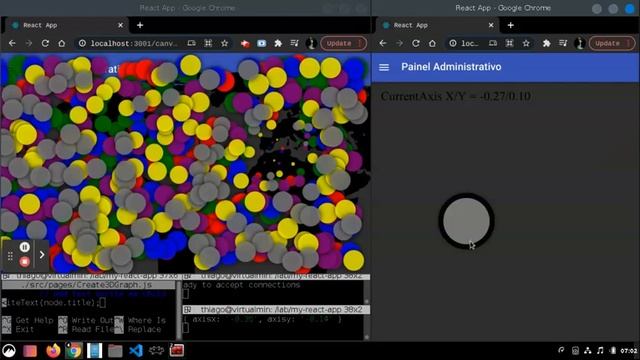Viewport: 640px width, 360px height.
Task: Open the network tray icon
Action: 588,351
